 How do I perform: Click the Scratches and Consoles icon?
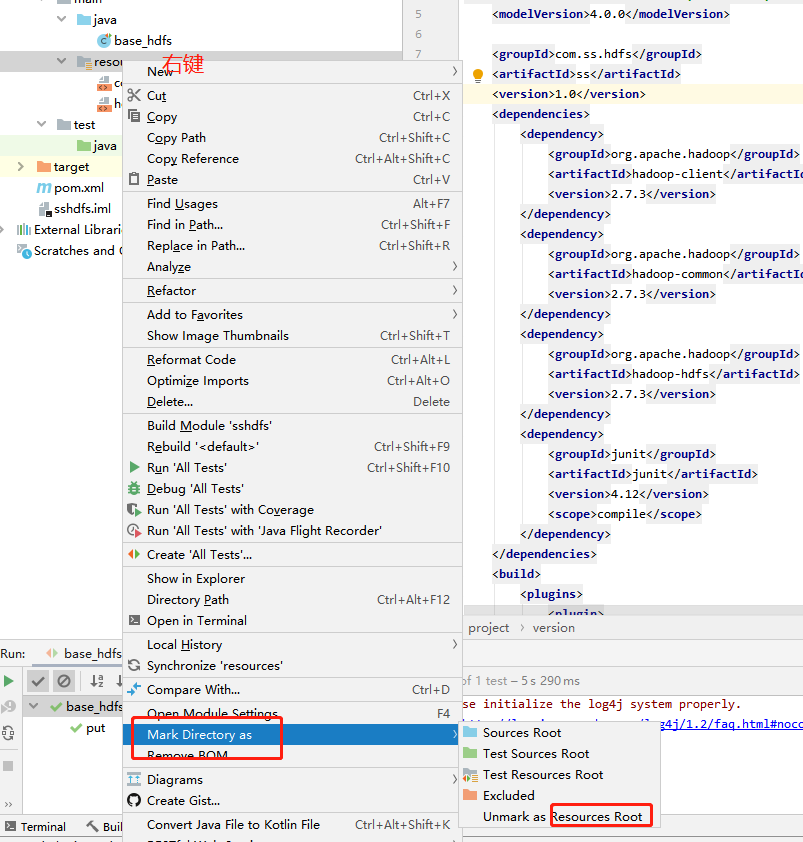(22, 250)
